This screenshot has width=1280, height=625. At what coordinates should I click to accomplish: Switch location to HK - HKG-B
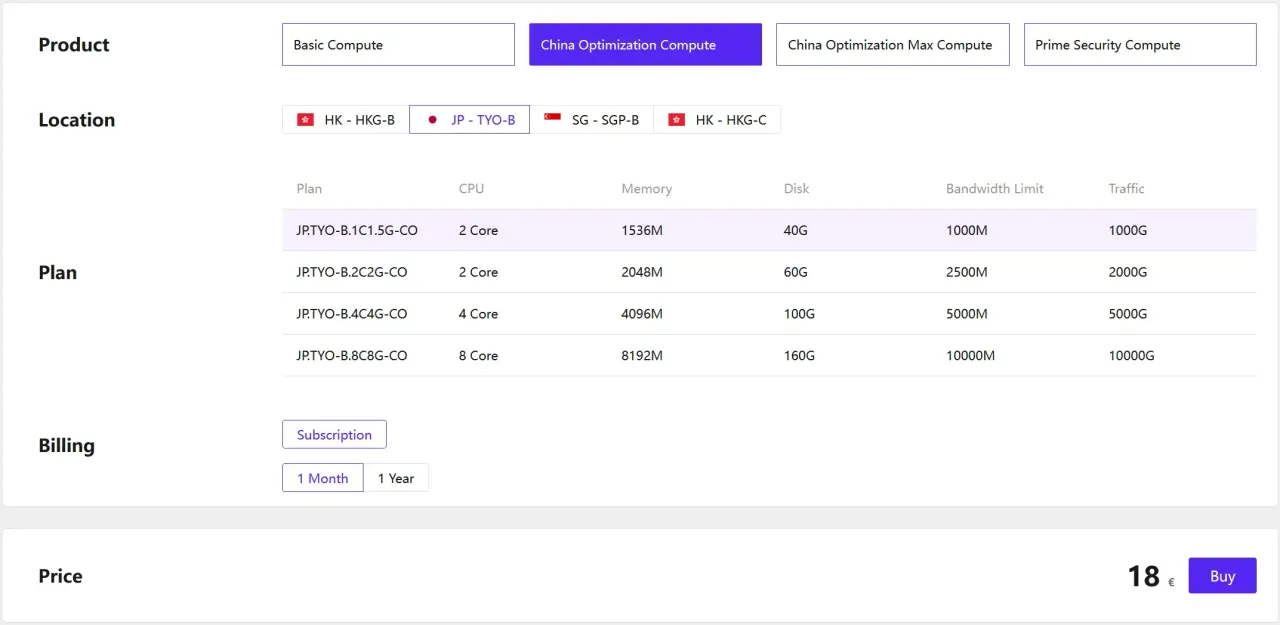point(346,120)
